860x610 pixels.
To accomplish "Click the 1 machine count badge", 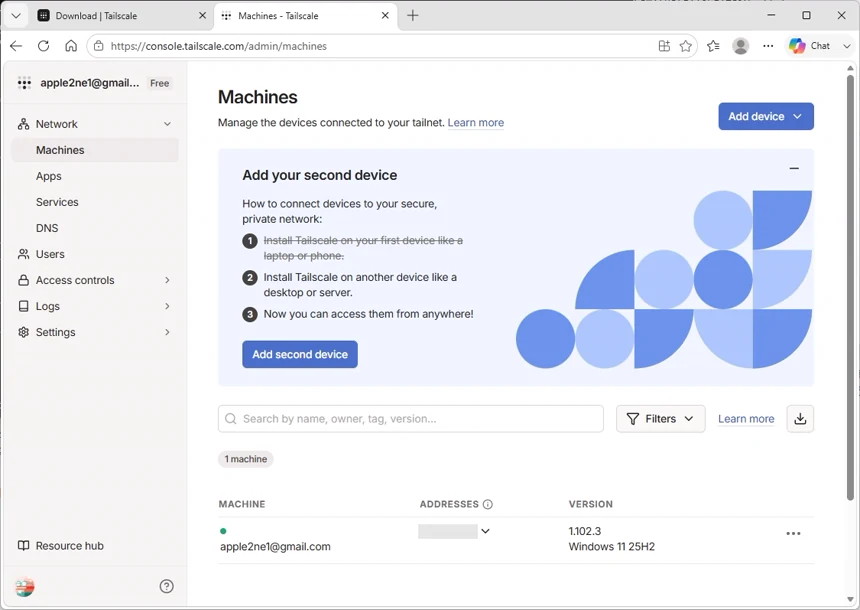I will (x=246, y=459).
